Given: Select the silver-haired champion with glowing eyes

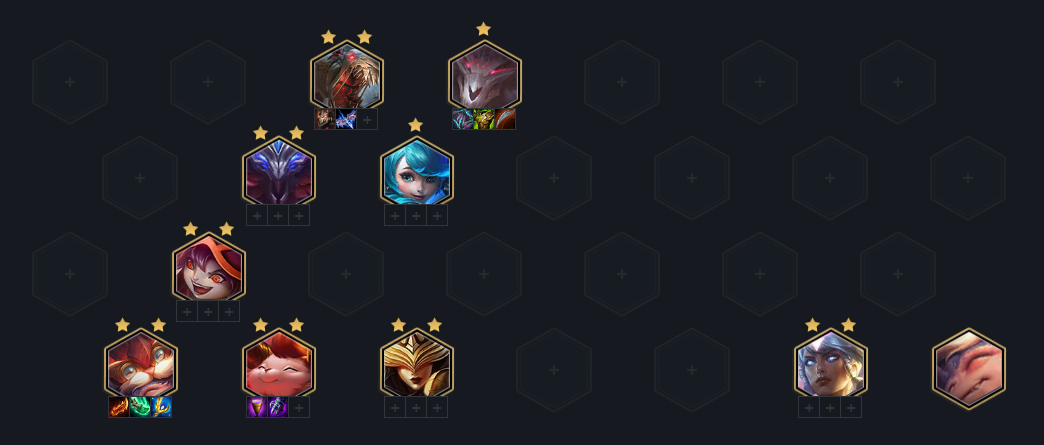Looking at the screenshot, I should (x=830, y=363).
